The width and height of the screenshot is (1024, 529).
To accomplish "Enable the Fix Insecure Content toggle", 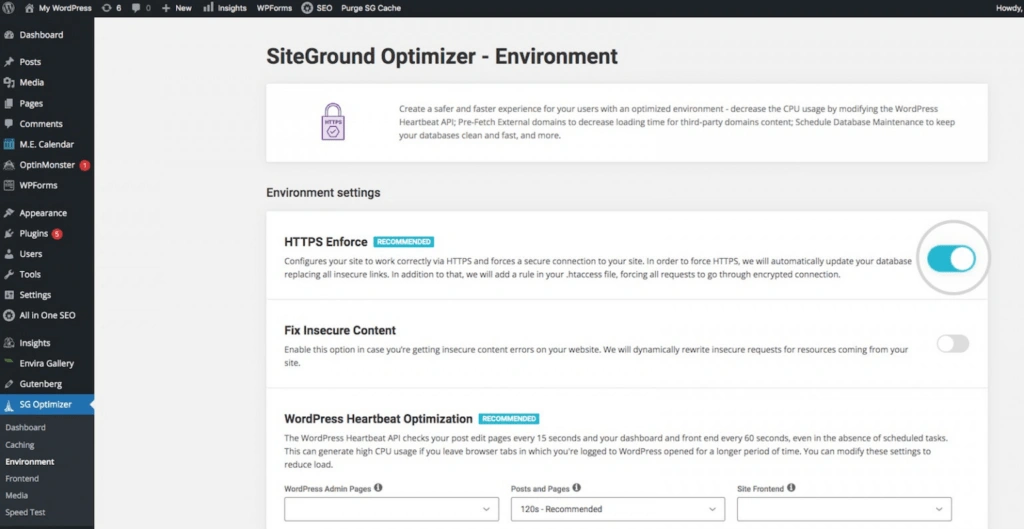I will click(952, 344).
